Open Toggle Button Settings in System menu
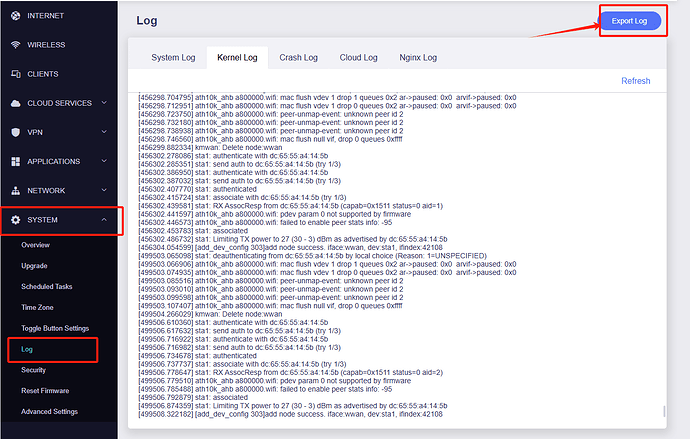Screen dimensions: 690x439 (55, 328)
